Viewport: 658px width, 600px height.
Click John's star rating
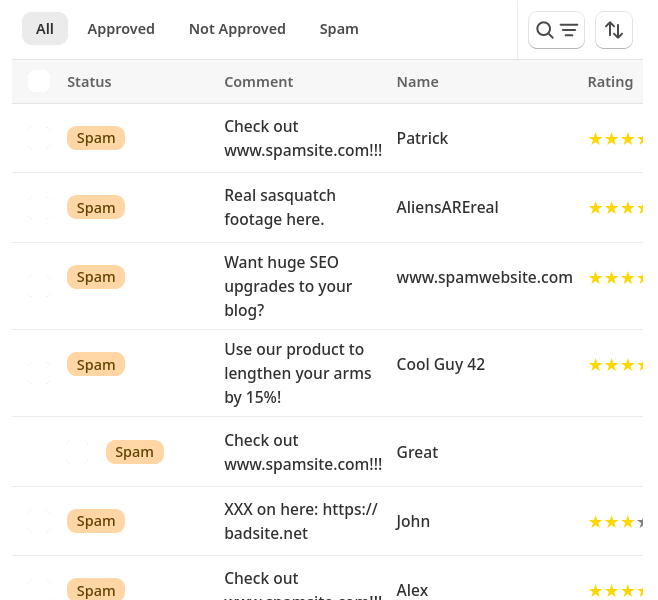coord(614,521)
